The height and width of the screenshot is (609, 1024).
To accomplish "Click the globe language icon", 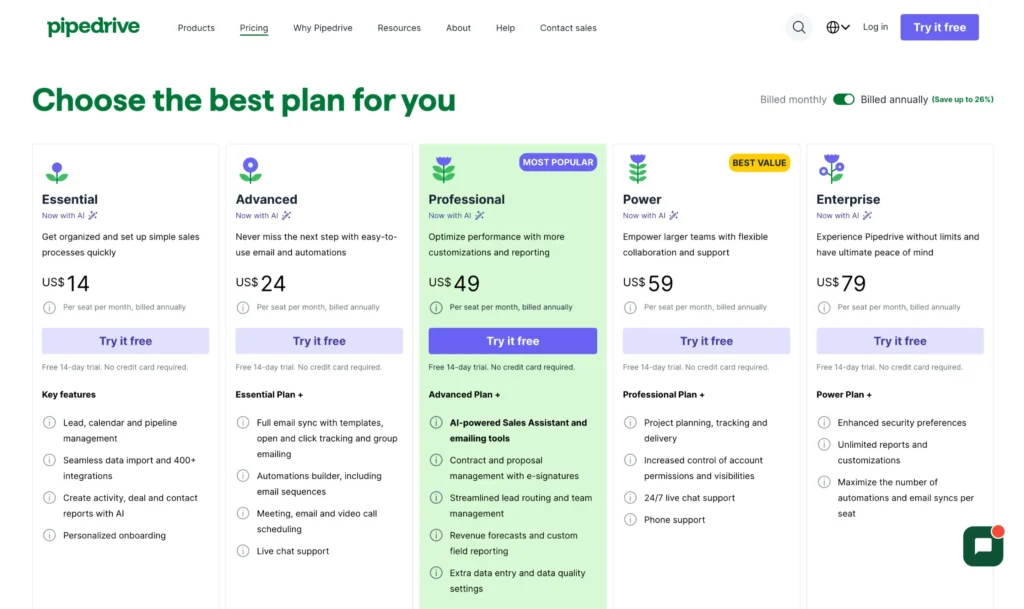I will click(833, 27).
